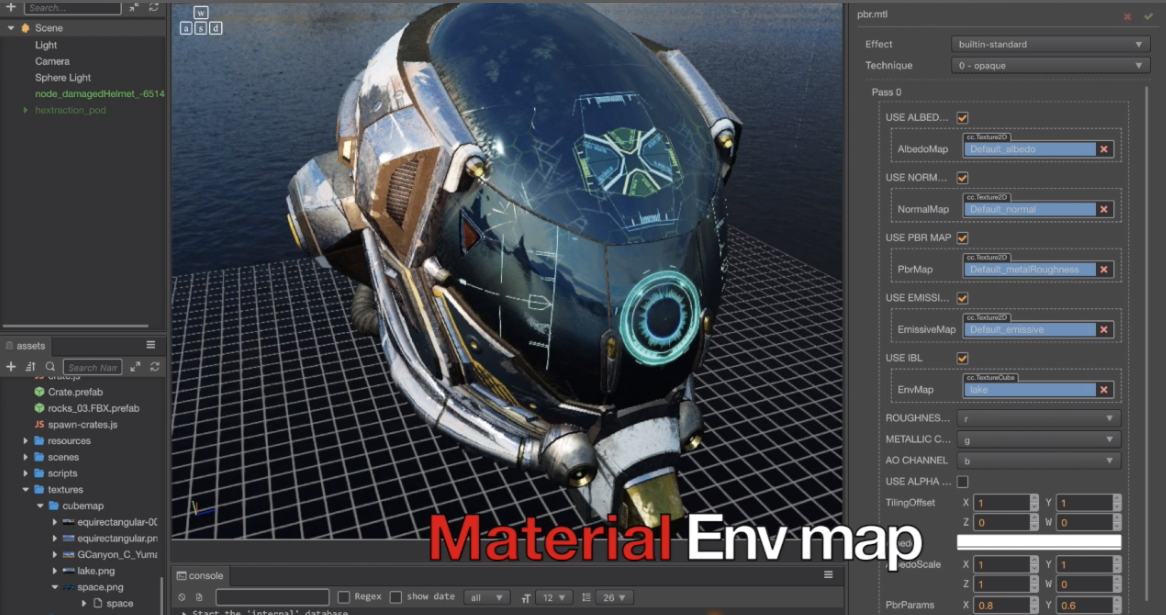Click the assets search magnifier icon
The width and height of the screenshot is (1166, 615).
click(50, 367)
